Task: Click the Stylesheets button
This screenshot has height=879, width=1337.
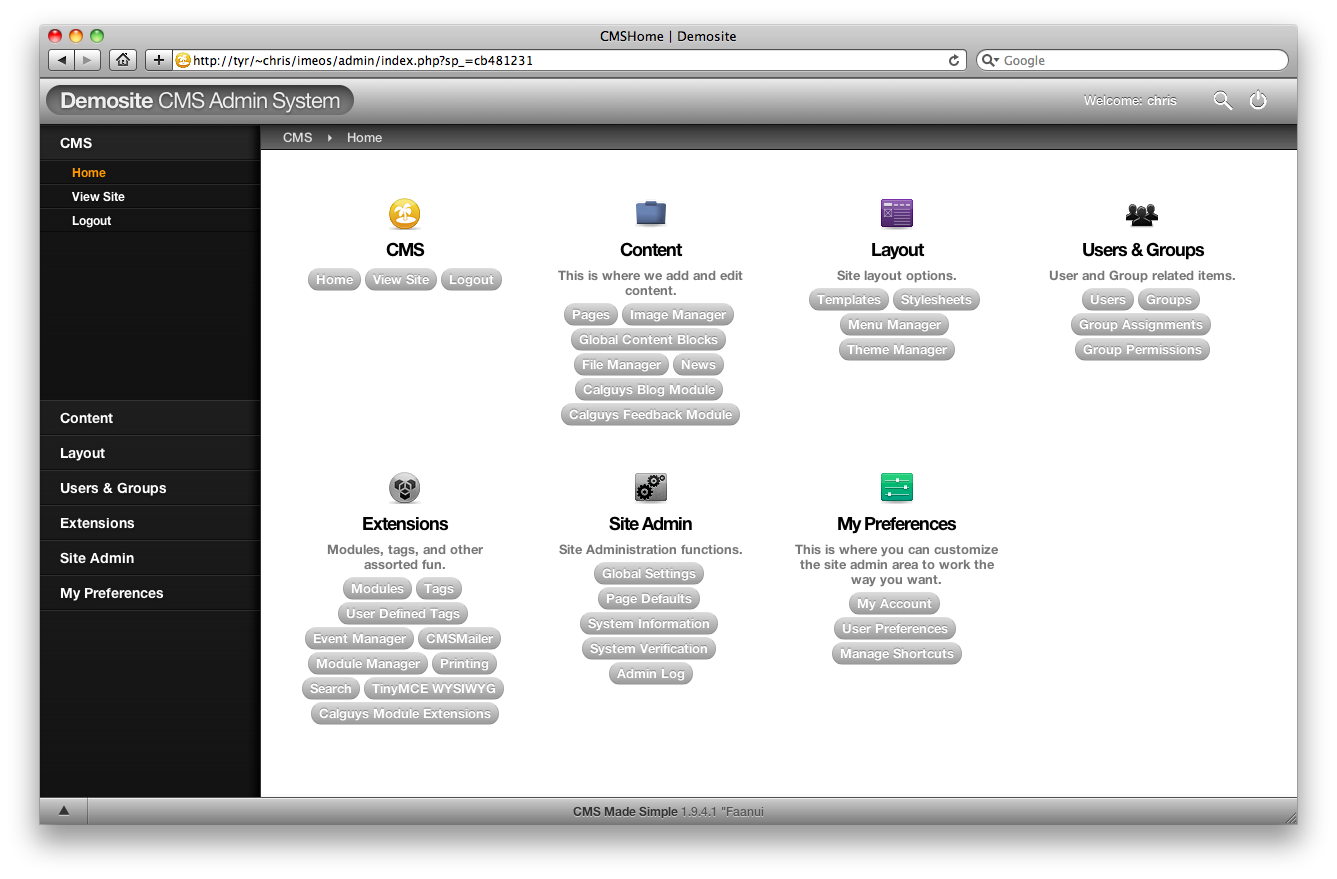Action: click(x=936, y=300)
